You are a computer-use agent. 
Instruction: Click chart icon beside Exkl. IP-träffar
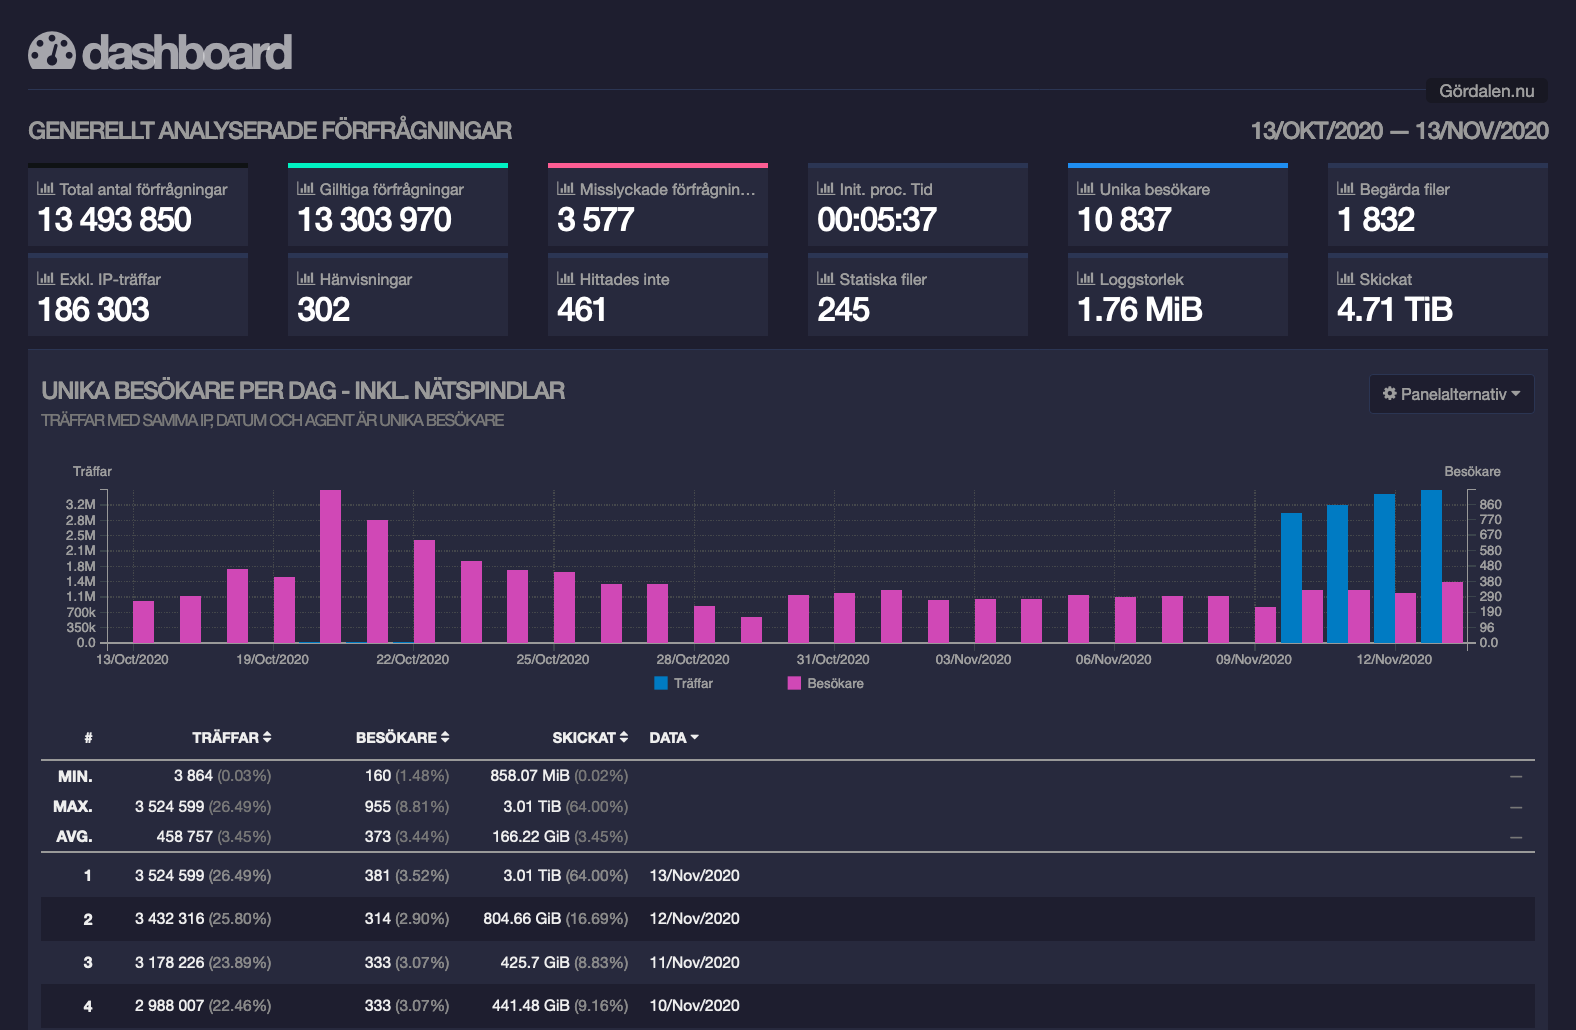click(46, 278)
